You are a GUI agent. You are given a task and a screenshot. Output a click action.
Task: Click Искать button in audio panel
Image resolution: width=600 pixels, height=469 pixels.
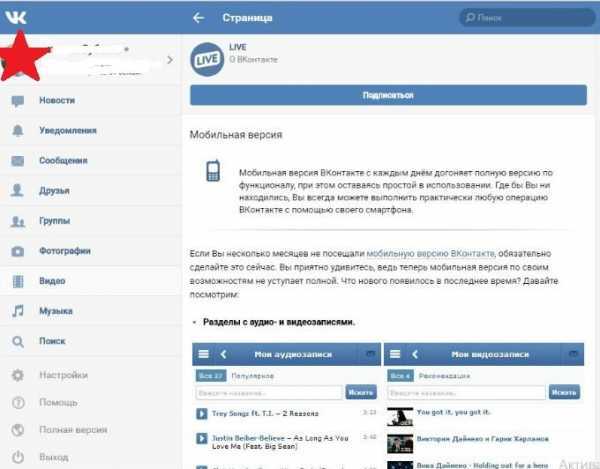361,392
